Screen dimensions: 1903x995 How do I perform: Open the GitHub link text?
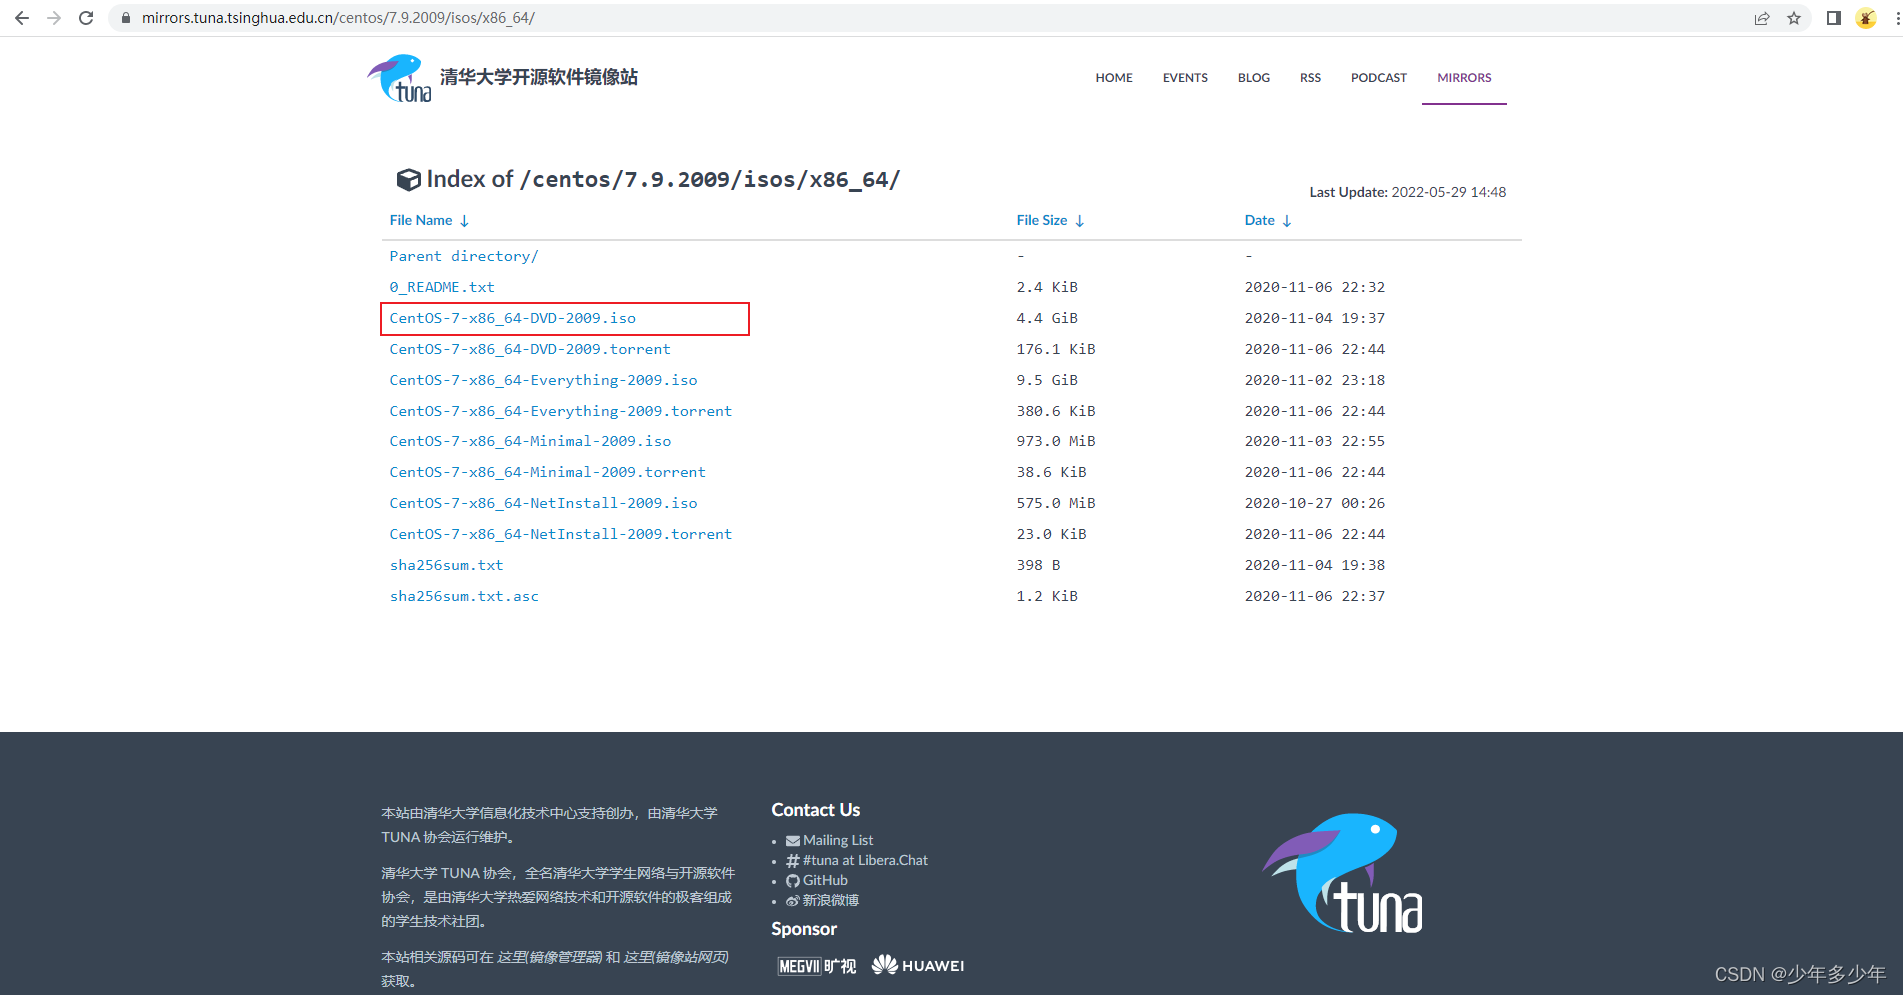click(825, 881)
